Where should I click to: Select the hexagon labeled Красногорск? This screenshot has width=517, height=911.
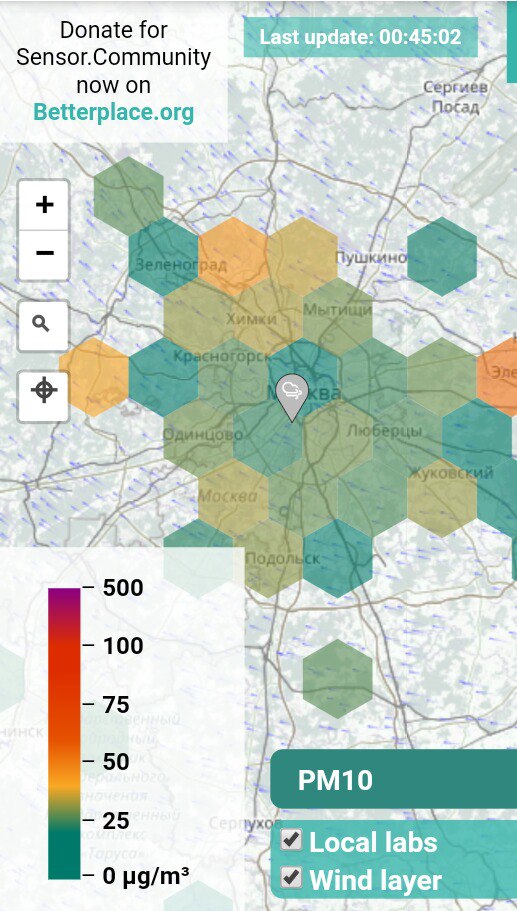pyautogui.click(x=233, y=377)
